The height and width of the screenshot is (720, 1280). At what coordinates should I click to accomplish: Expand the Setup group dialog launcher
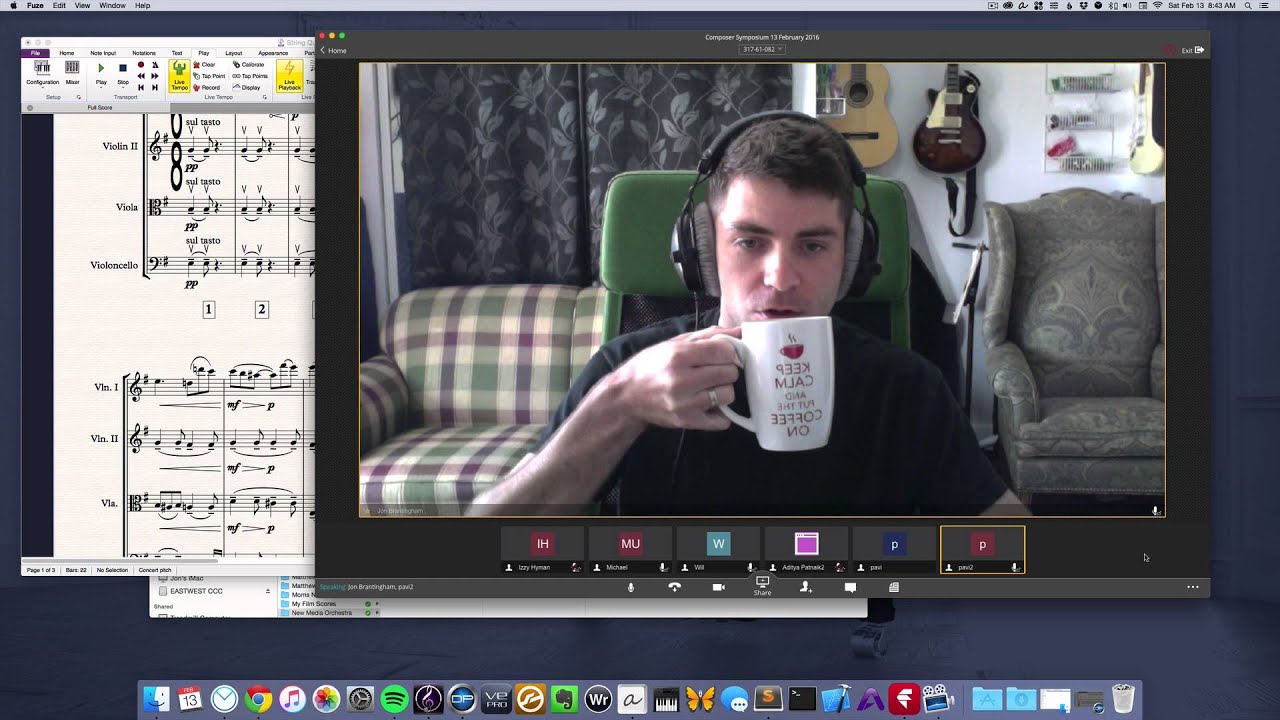tap(79, 97)
